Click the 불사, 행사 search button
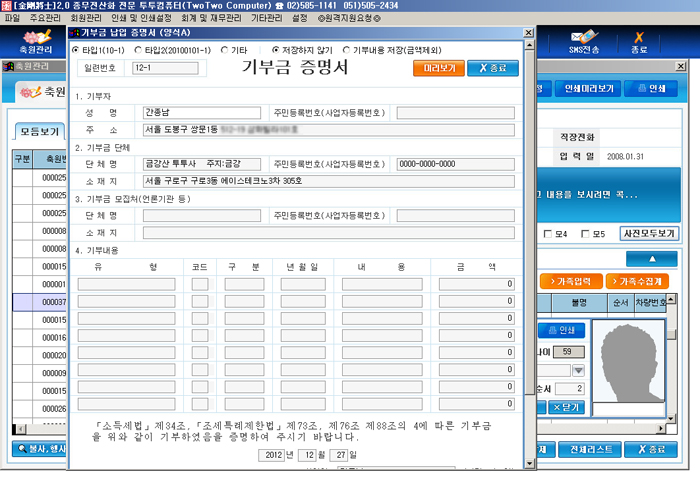Viewport: 700px width, 490px height. 40,448
